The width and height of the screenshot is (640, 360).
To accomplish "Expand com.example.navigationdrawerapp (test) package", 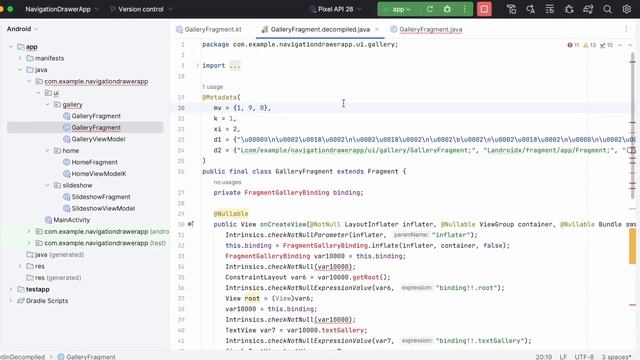I will click(x=29, y=243).
